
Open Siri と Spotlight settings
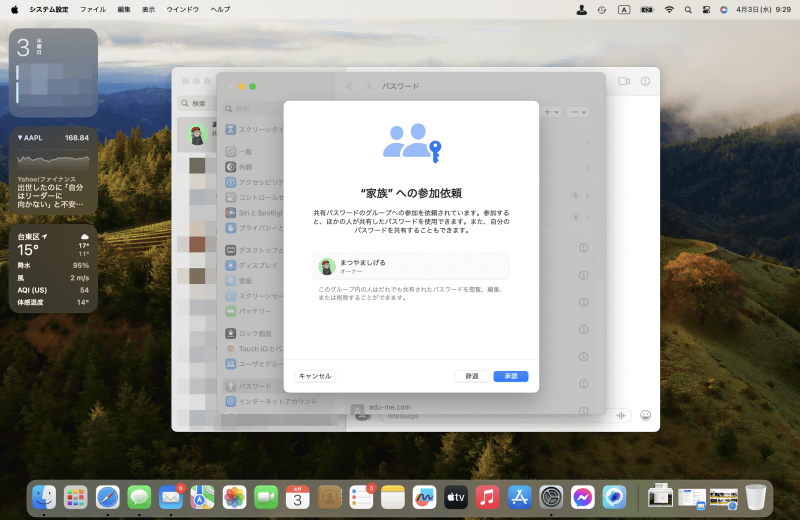click(254, 213)
